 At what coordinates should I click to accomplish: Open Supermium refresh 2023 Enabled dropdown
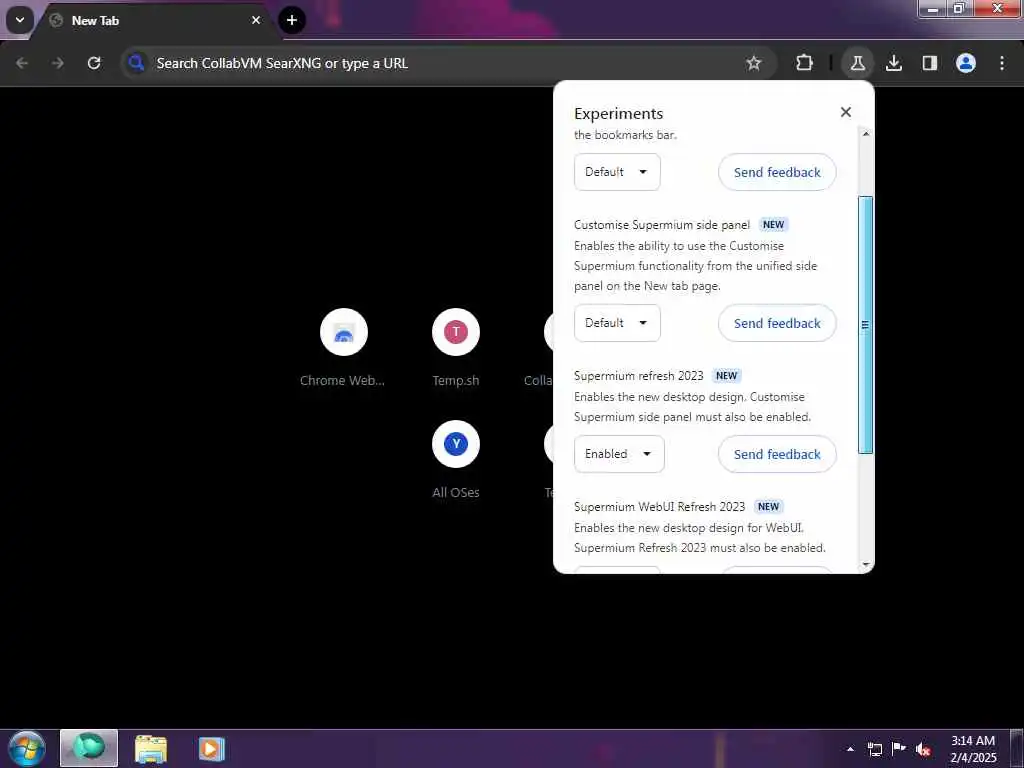pos(619,454)
